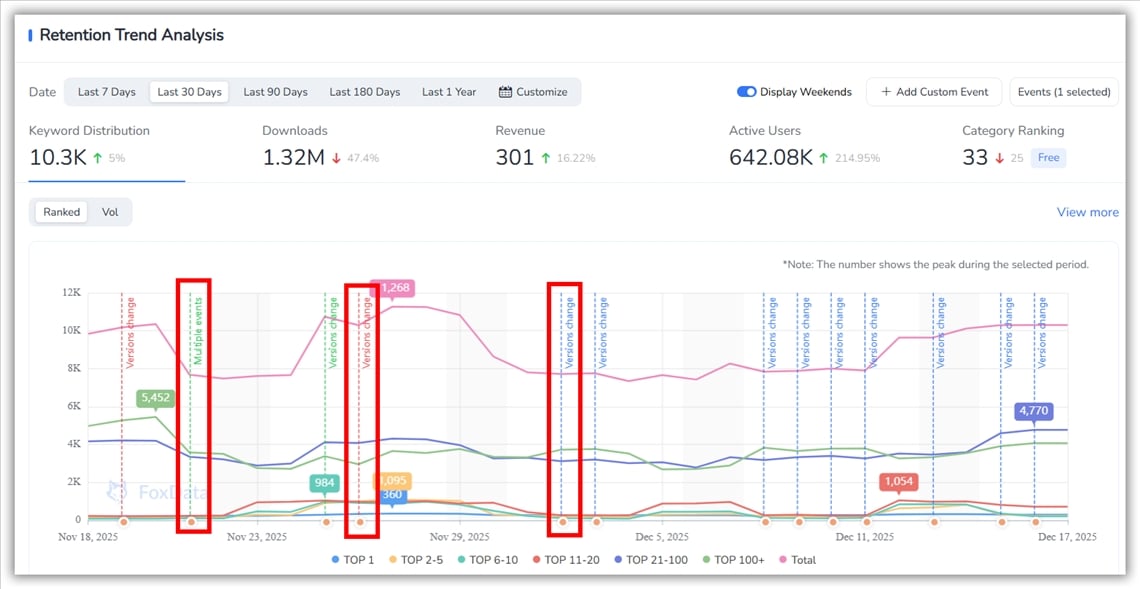Select the Last 90 Days range

[x=275, y=92]
